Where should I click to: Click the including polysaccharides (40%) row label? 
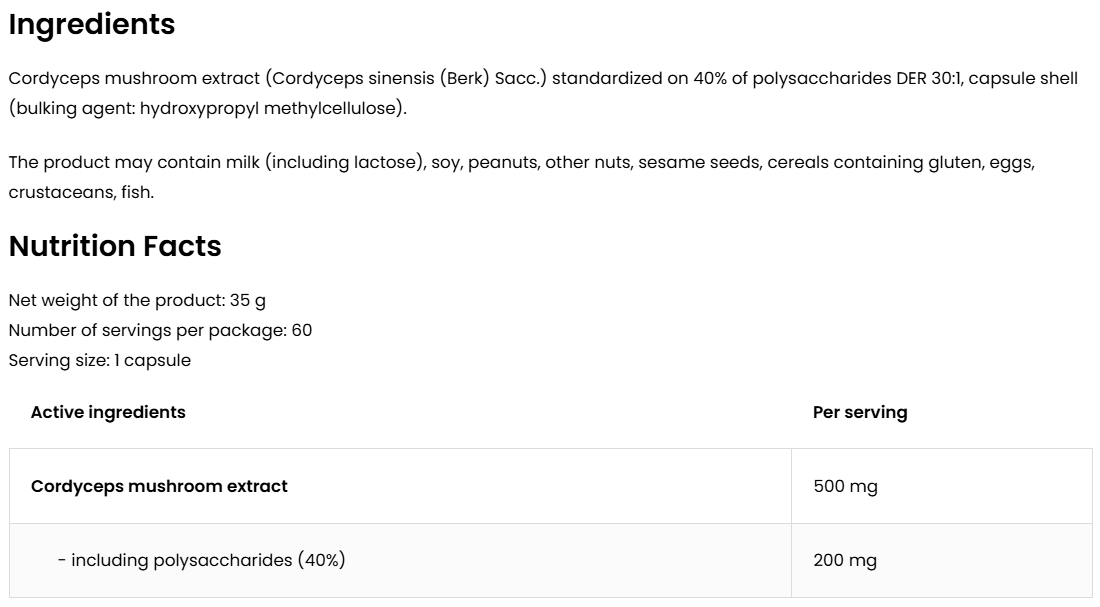click(x=201, y=560)
